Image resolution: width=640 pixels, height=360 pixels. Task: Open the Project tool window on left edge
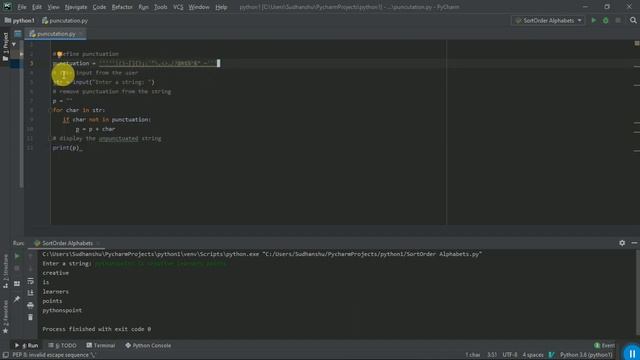pyautogui.click(x=5, y=47)
